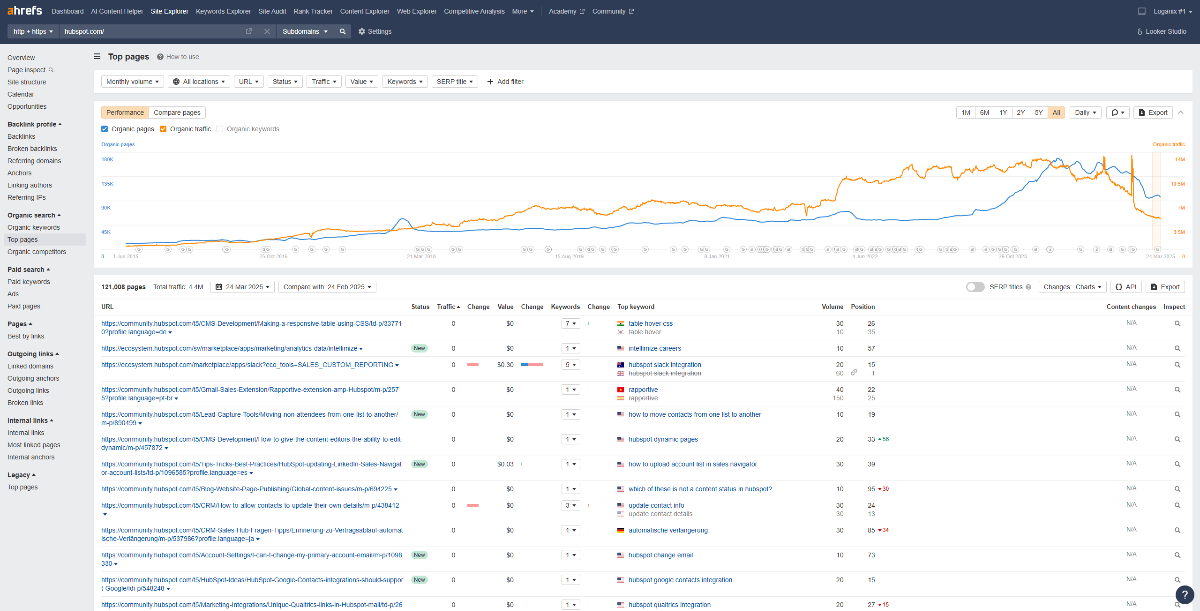
Task: Click the rapportive top keyword link
Action: (645, 389)
